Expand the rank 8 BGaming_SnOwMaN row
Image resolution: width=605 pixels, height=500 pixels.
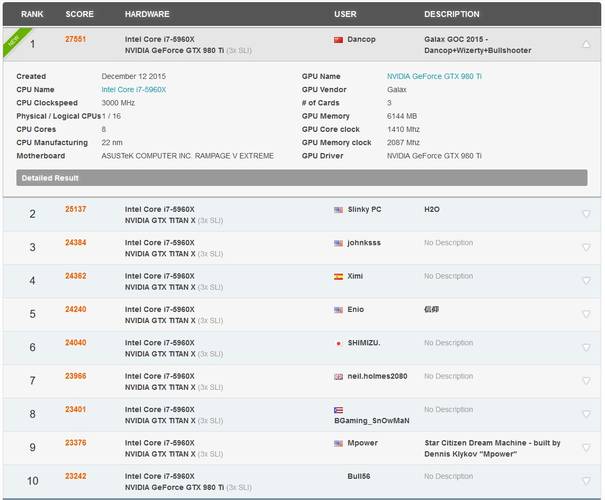[x=586, y=414]
